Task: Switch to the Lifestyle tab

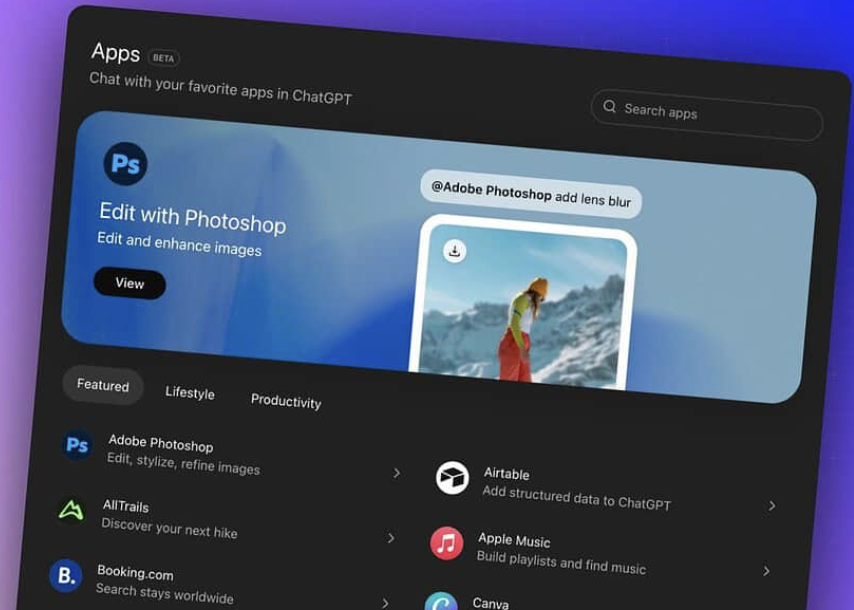Action: click(x=190, y=393)
